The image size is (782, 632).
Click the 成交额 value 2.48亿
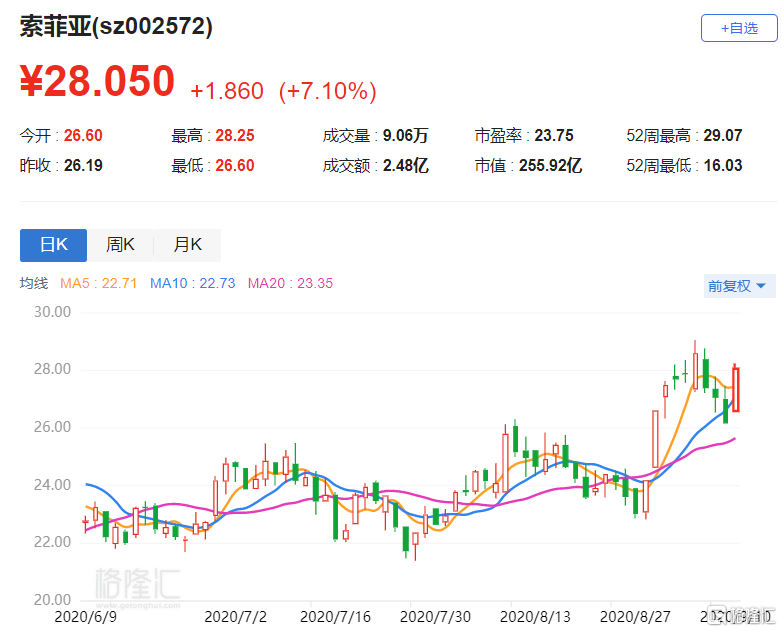pyautogui.click(x=405, y=165)
